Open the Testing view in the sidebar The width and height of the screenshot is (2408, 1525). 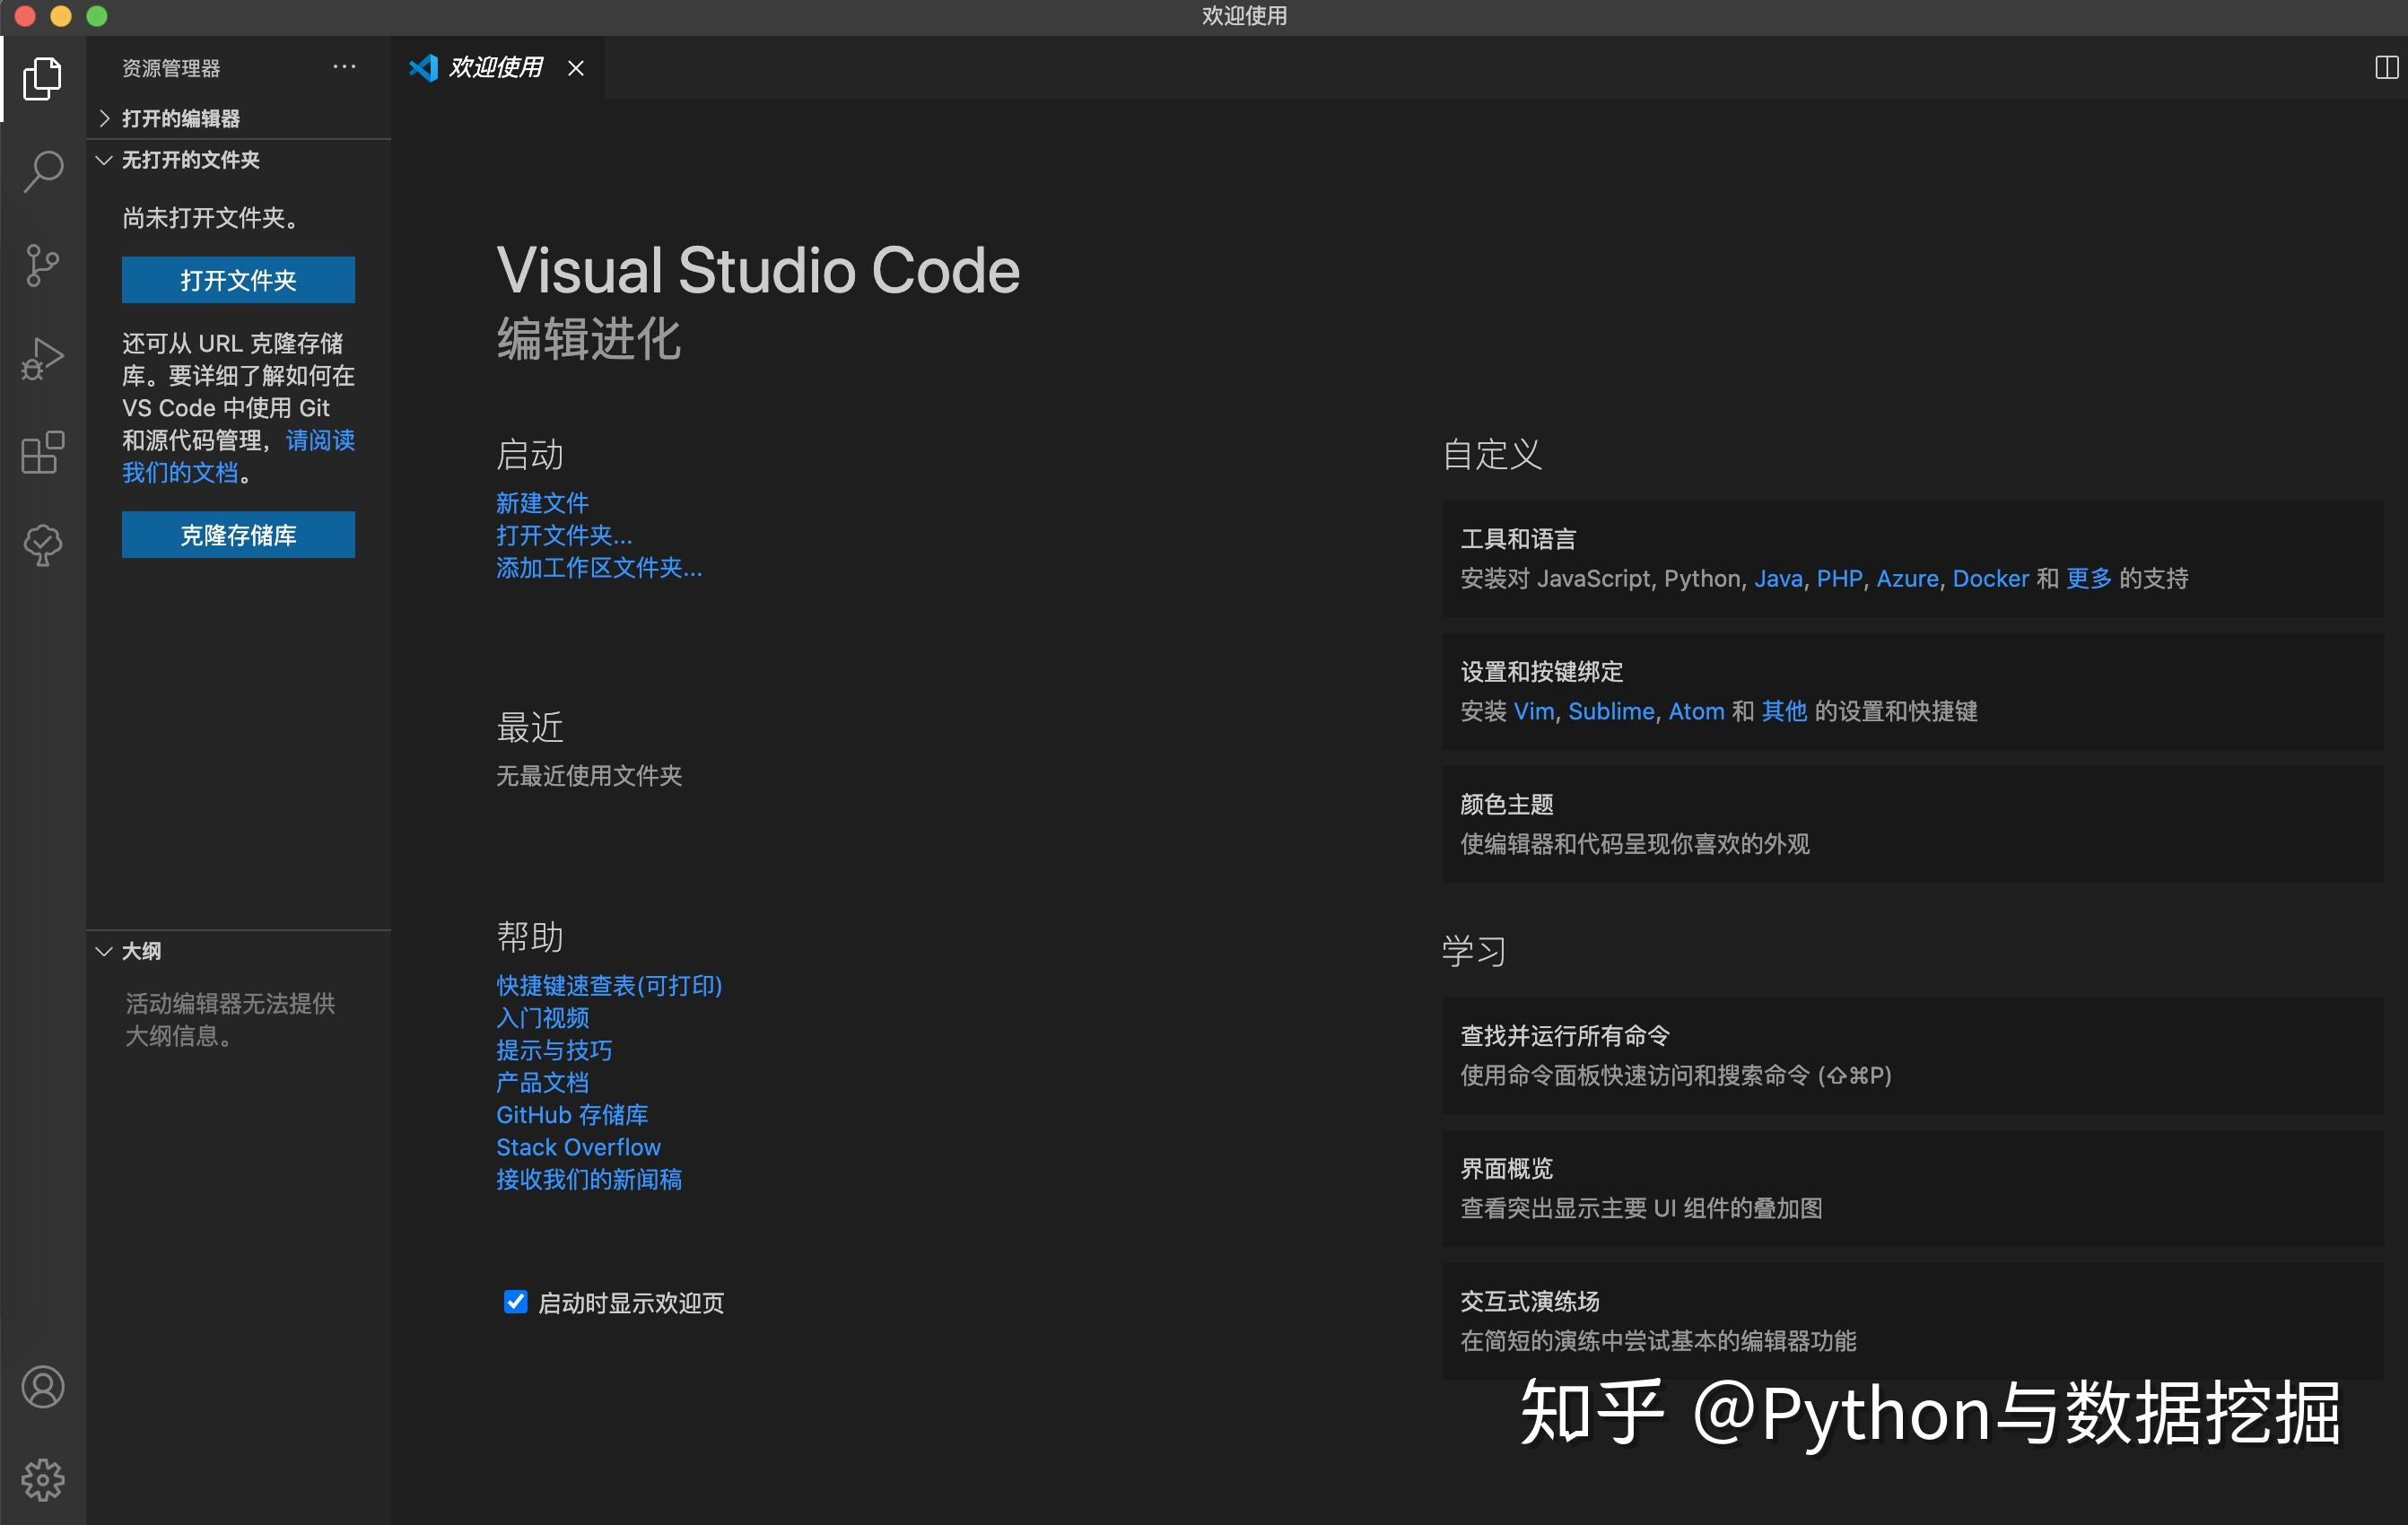(42, 545)
